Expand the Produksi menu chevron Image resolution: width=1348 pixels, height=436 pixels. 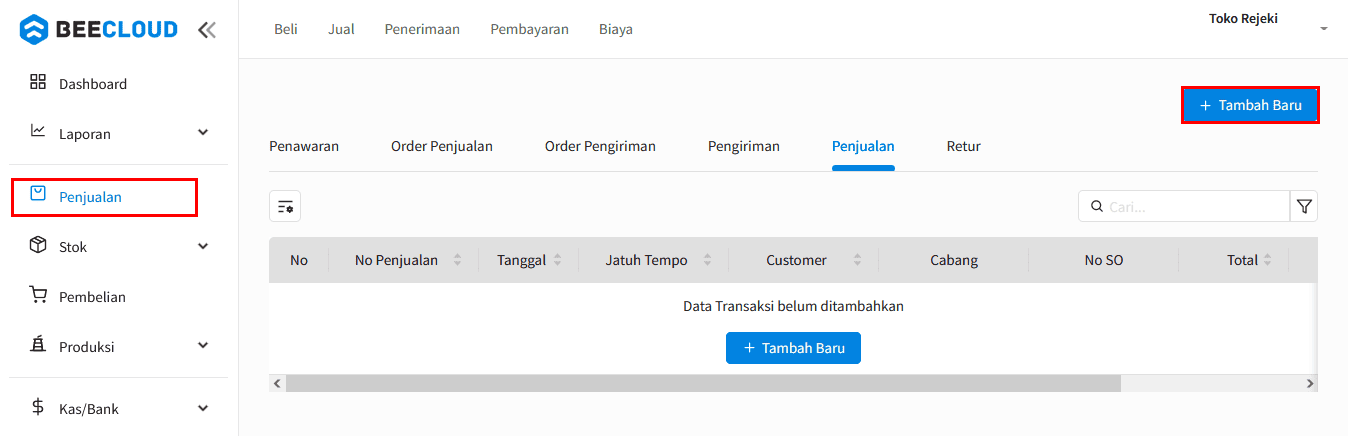(203, 346)
